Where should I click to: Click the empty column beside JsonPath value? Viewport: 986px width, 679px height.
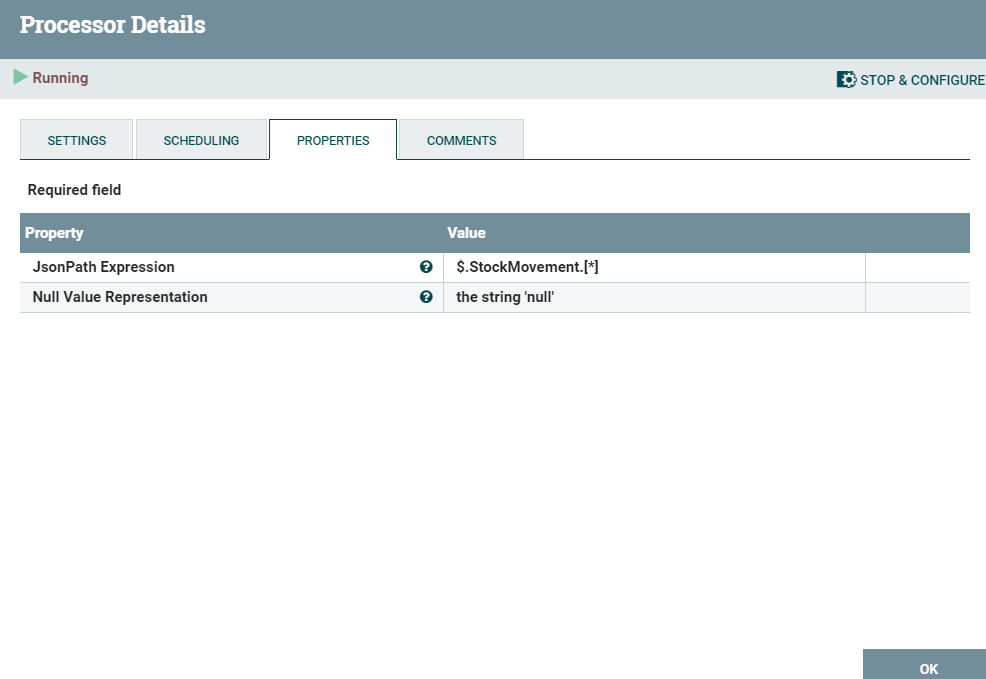[x=917, y=267]
